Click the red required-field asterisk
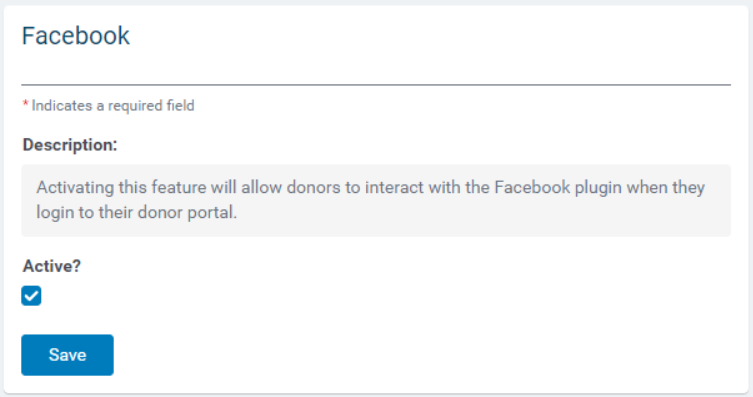753x397 pixels. click(25, 104)
